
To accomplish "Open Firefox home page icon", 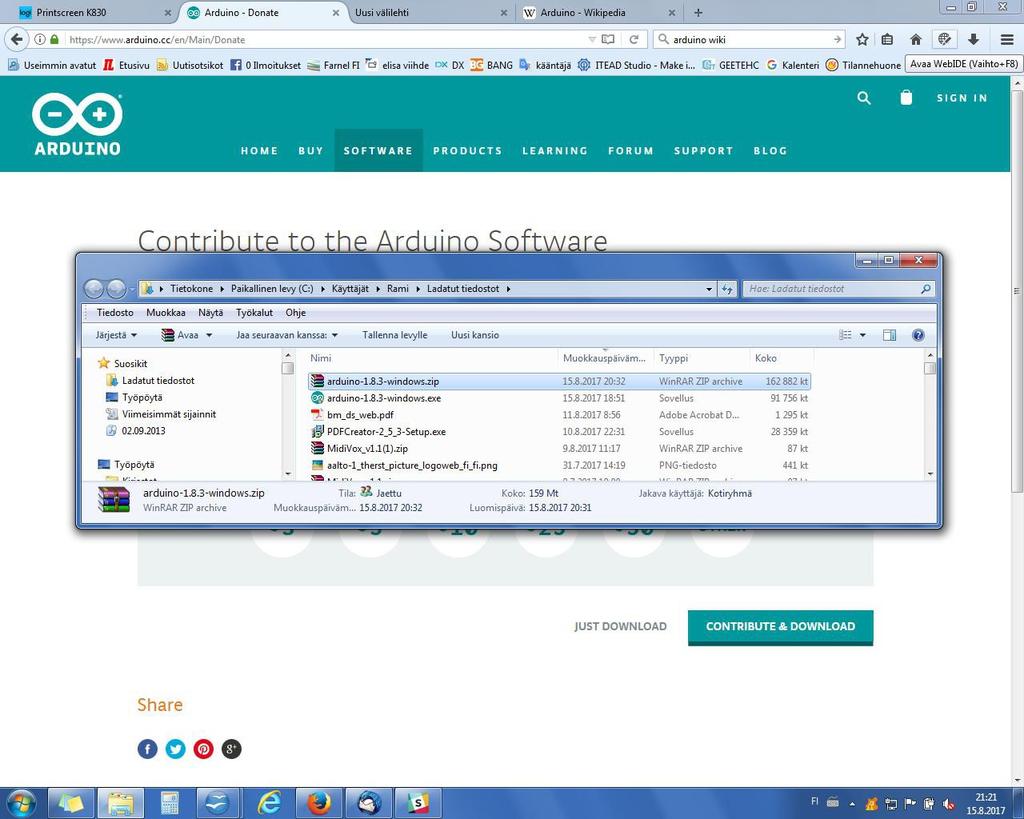I will [916, 39].
